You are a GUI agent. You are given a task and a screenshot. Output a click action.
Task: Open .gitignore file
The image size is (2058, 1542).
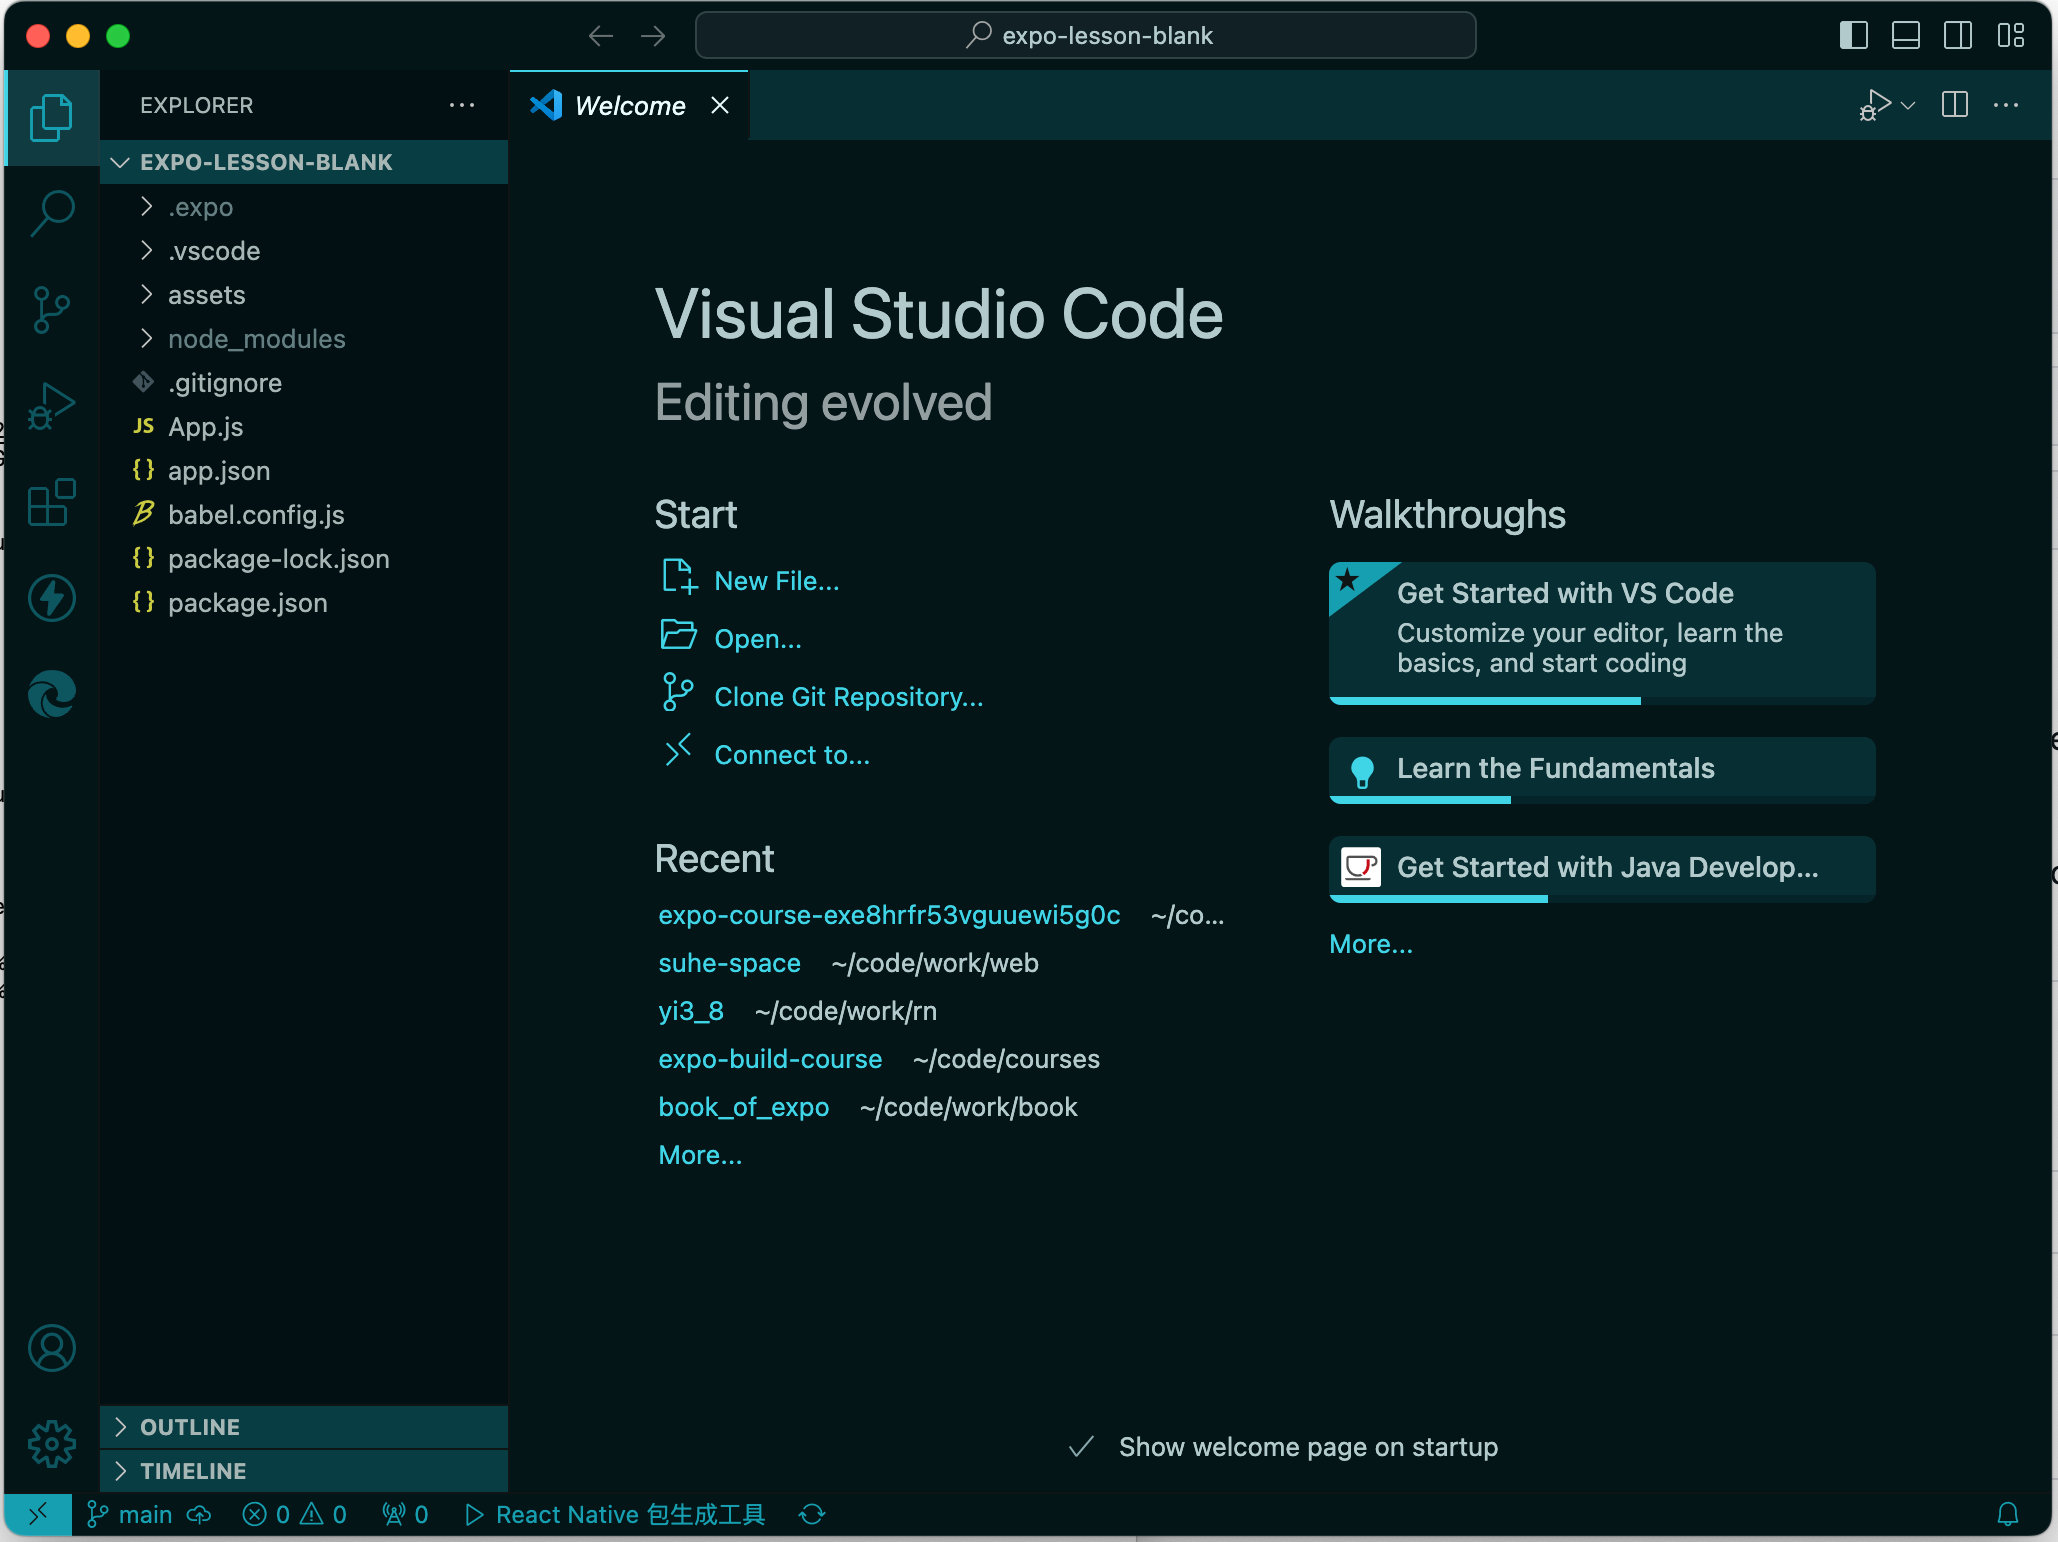304,383
